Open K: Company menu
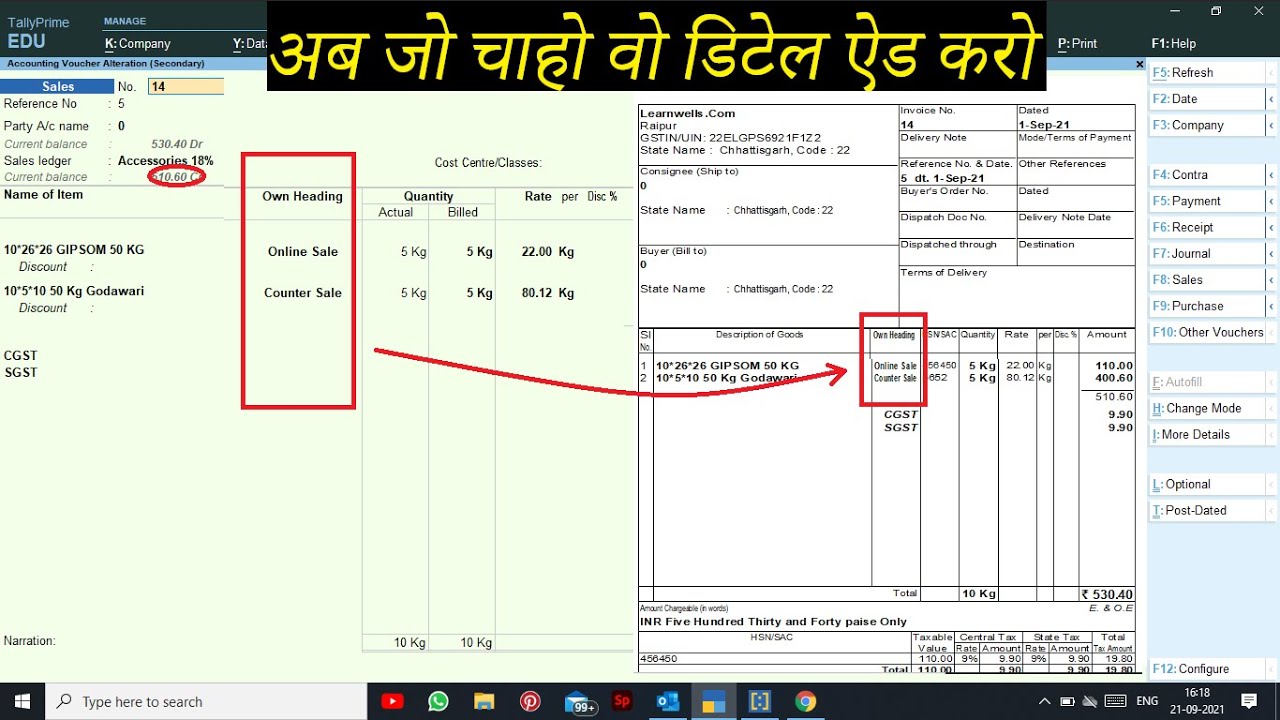1280x720 pixels. [138, 44]
